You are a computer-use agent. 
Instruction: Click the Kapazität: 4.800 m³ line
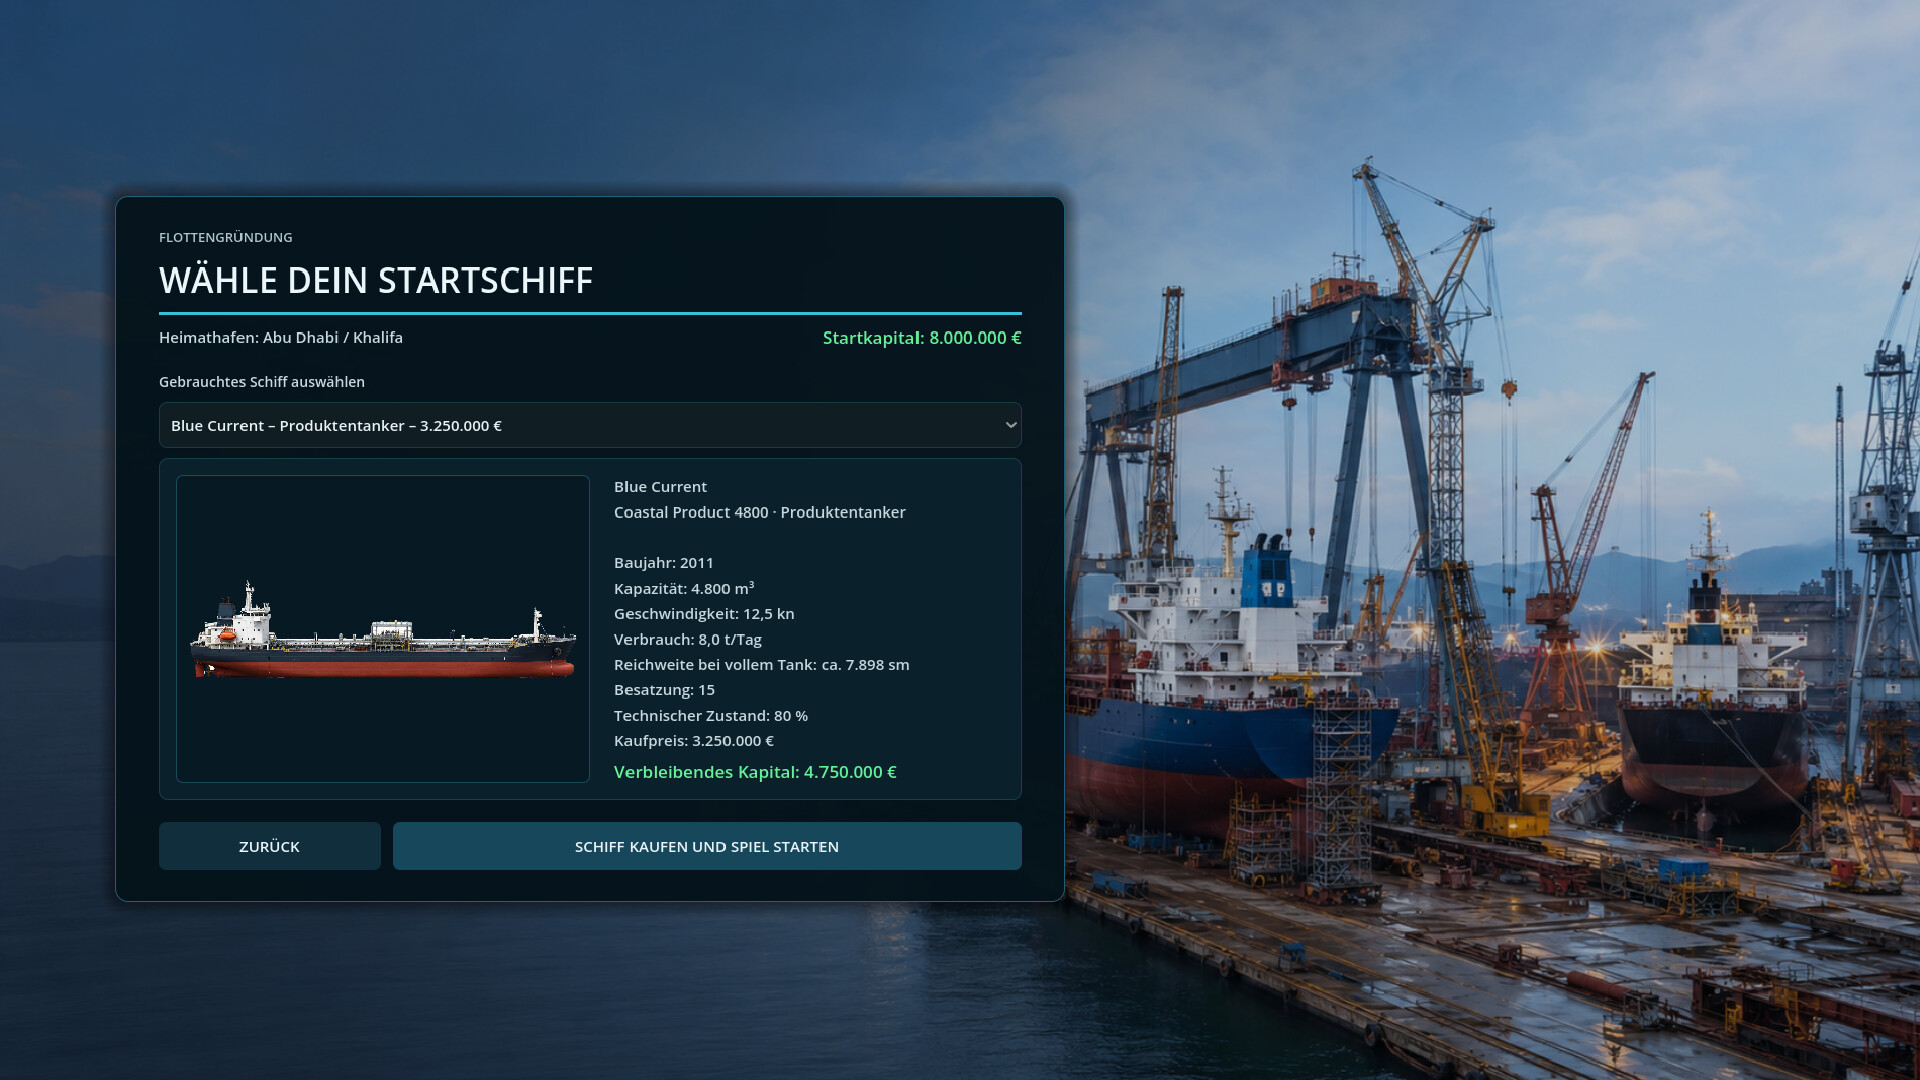pyautogui.click(x=684, y=588)
